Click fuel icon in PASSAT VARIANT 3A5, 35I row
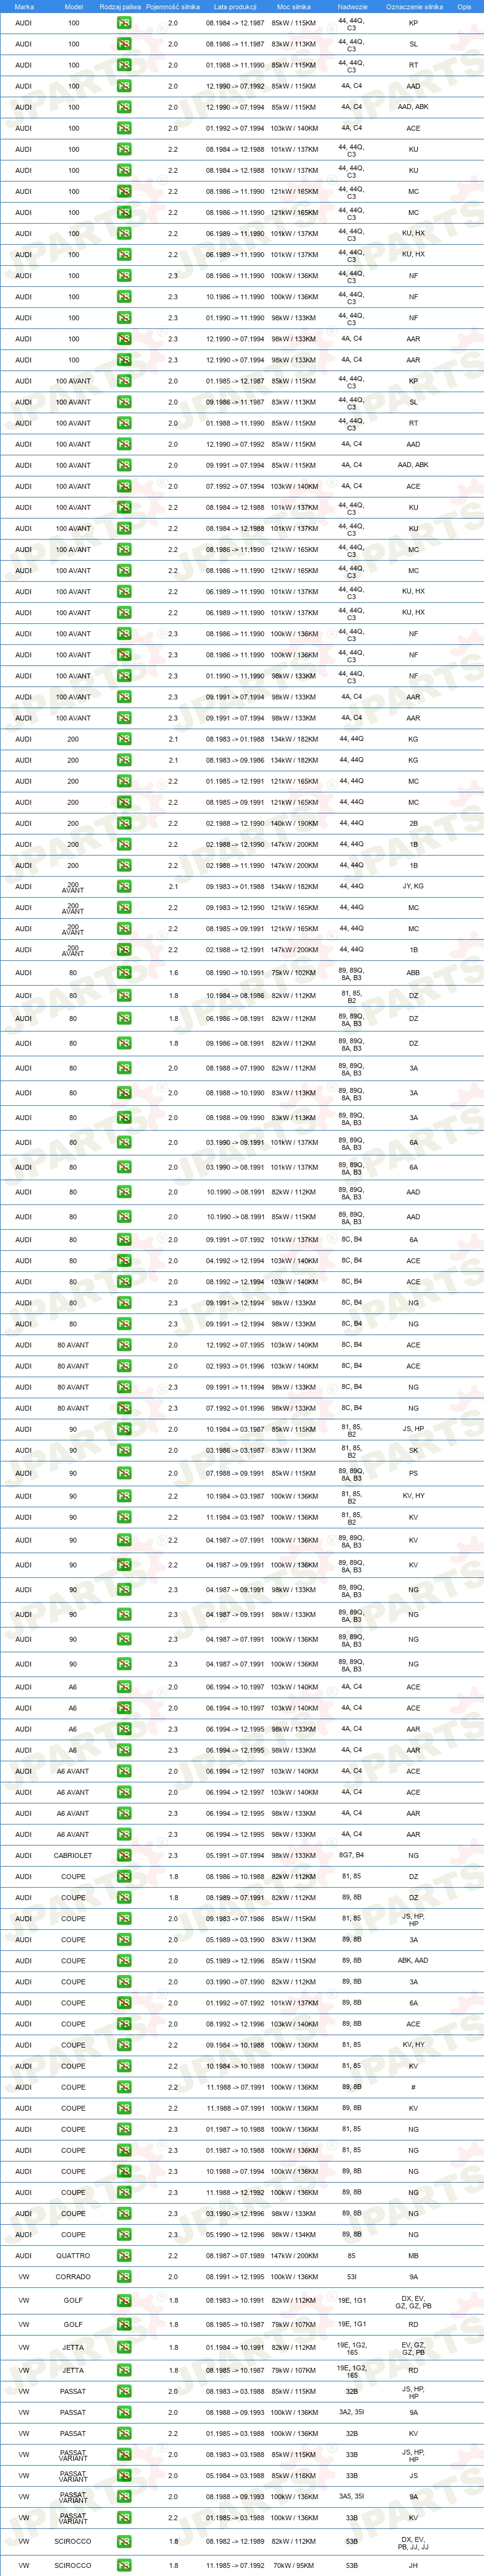Screen dimensions: 484x2576 coord(124,2496)
